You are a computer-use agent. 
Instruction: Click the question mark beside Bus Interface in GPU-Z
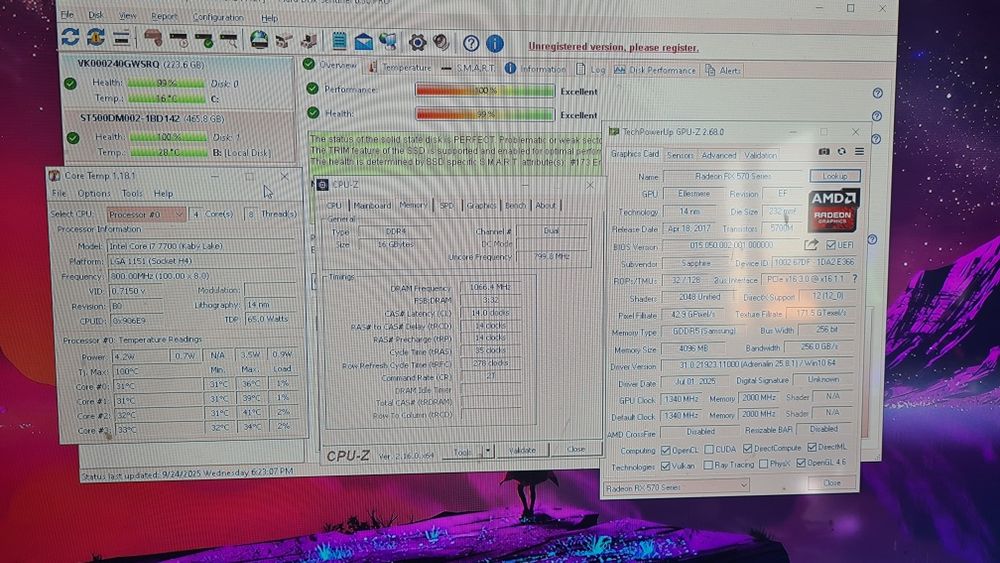[x=855, y=279]
